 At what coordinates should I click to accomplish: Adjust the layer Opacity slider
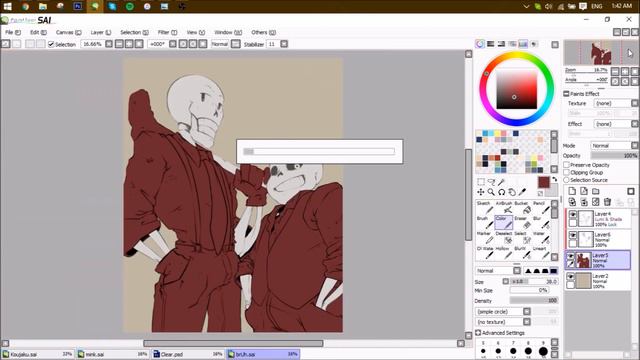(x=614, y=156)
